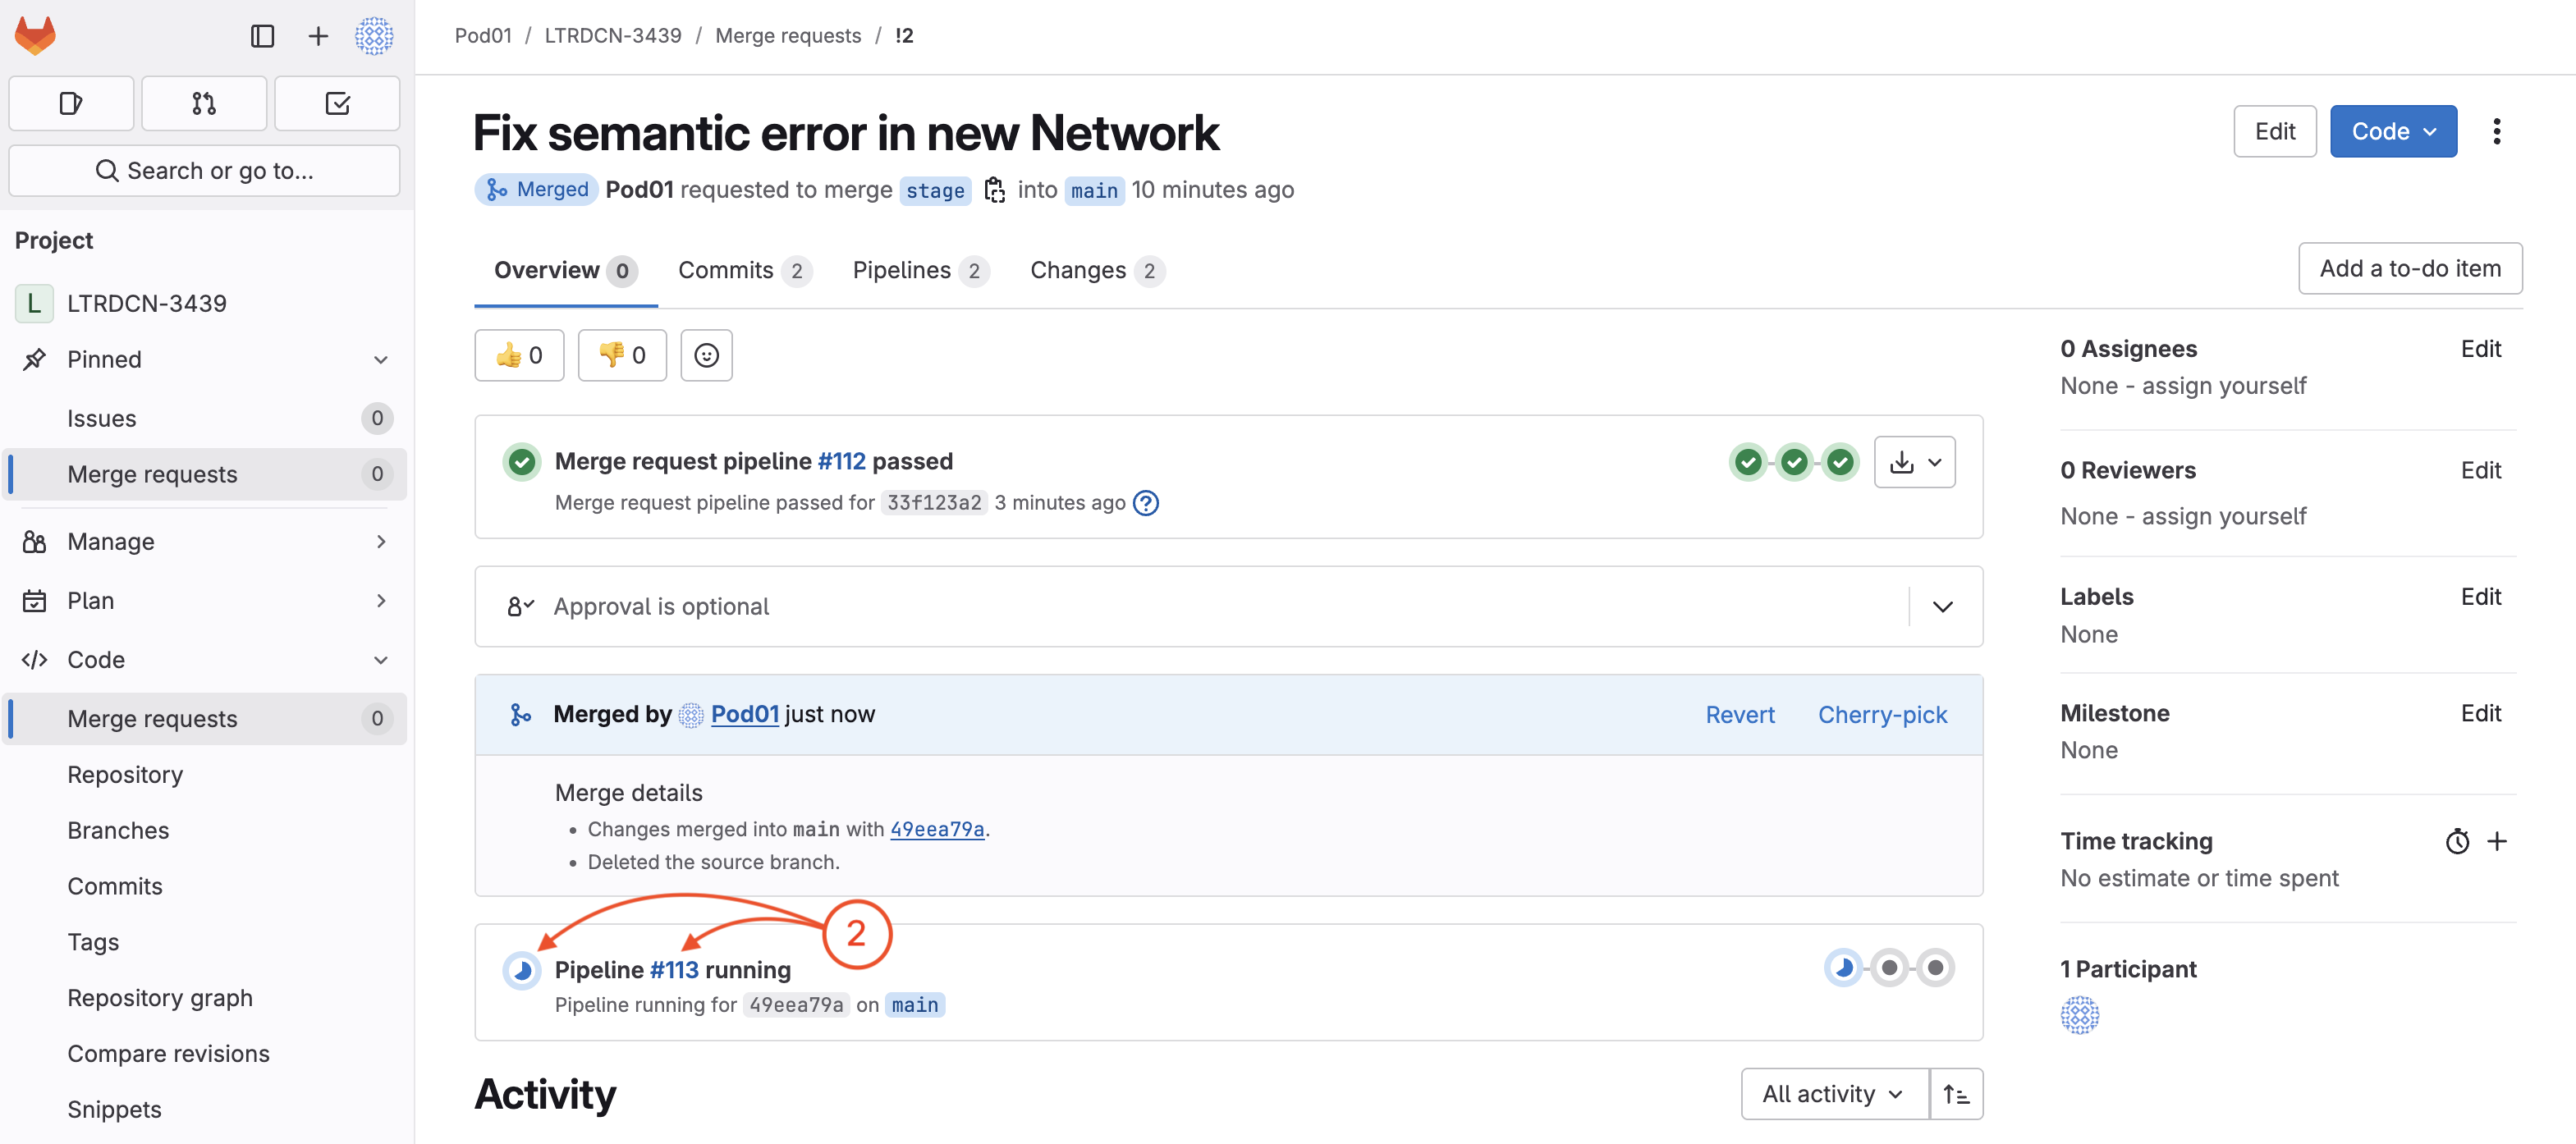Click the Cherry-pick button
Viewport: 2576px width, 1144px height.
pos(1882,716)
